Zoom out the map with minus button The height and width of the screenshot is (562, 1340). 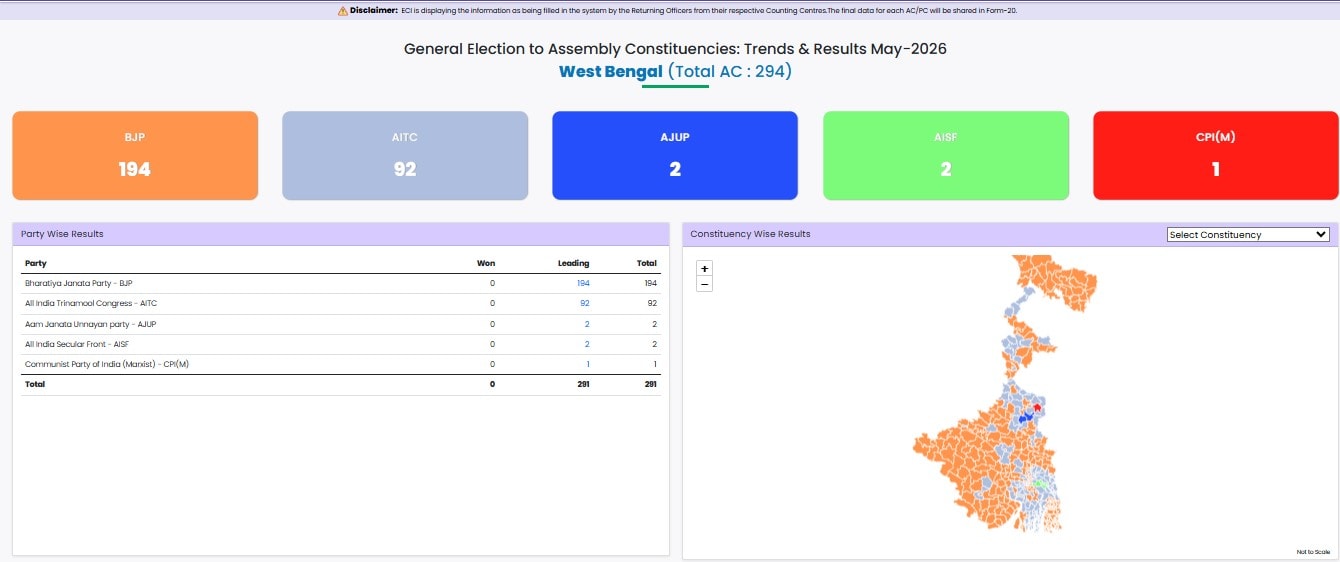[x=705, y=284]
